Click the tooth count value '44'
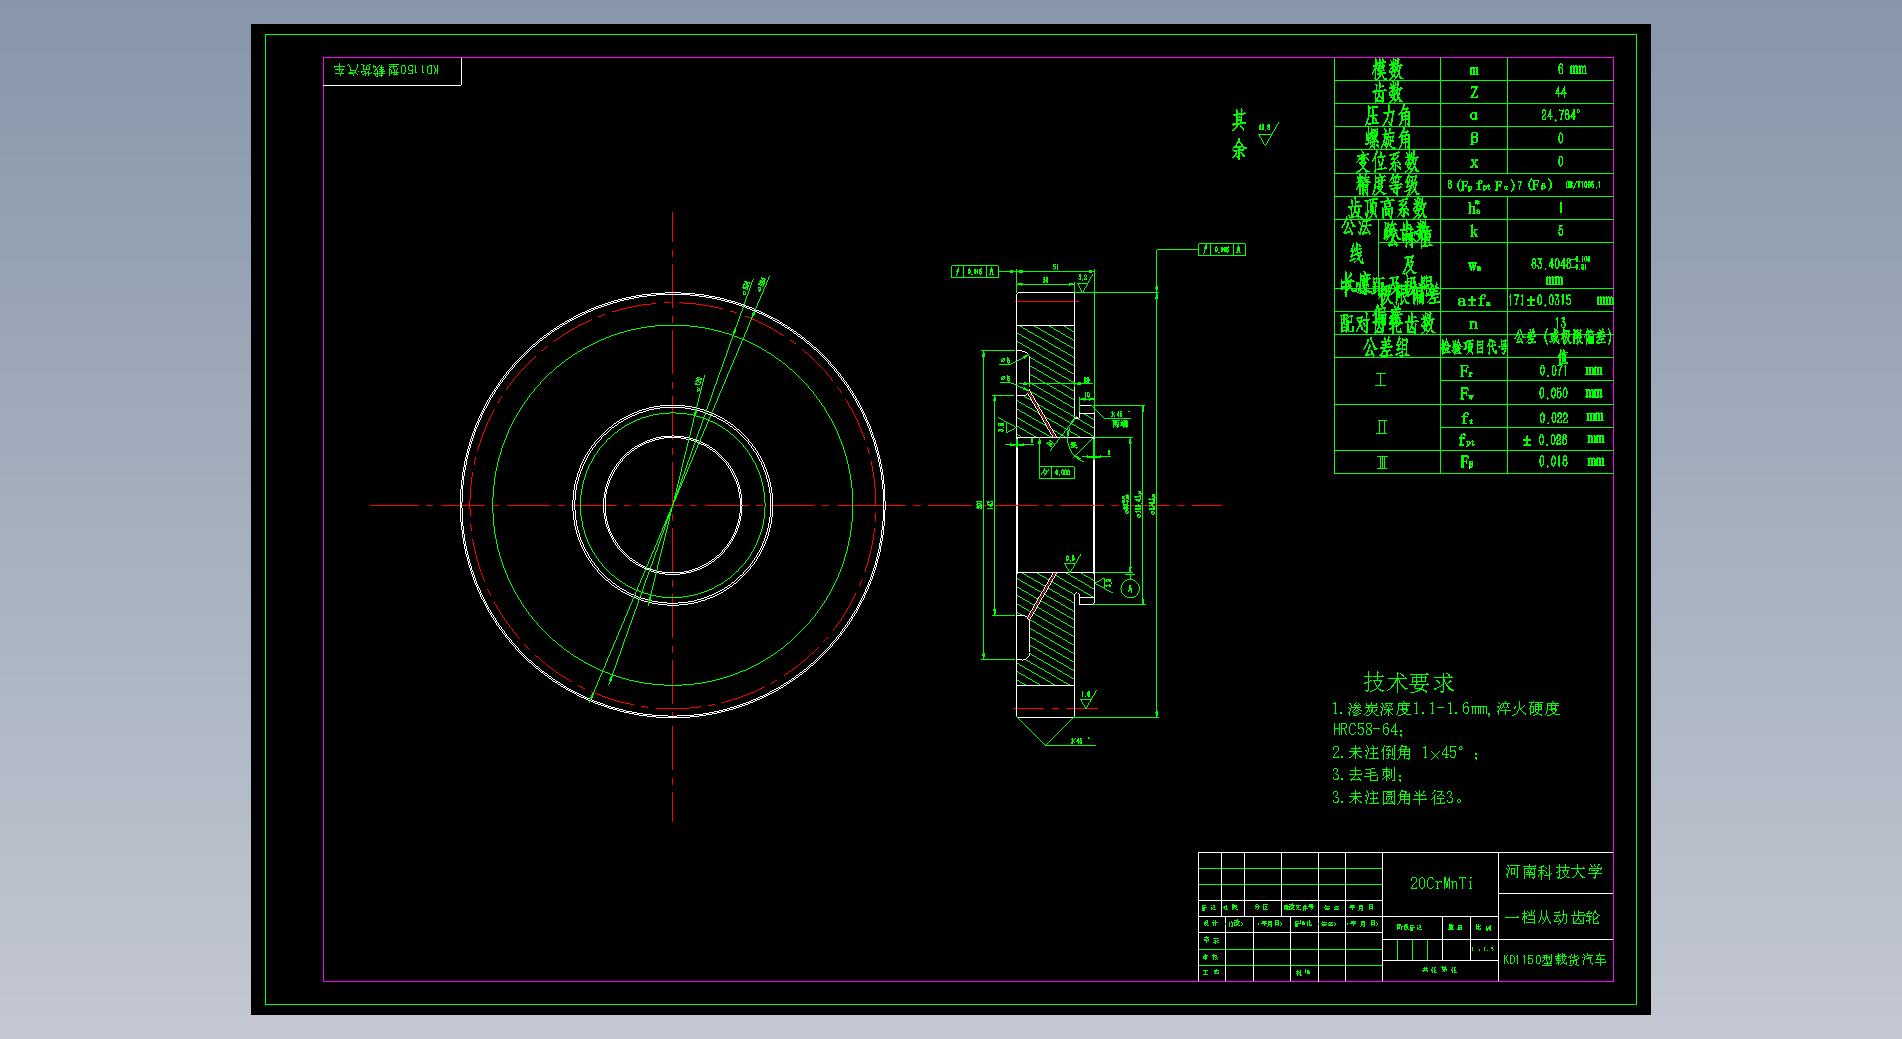This screenshot has width=1902, height=1039. 1560,92
